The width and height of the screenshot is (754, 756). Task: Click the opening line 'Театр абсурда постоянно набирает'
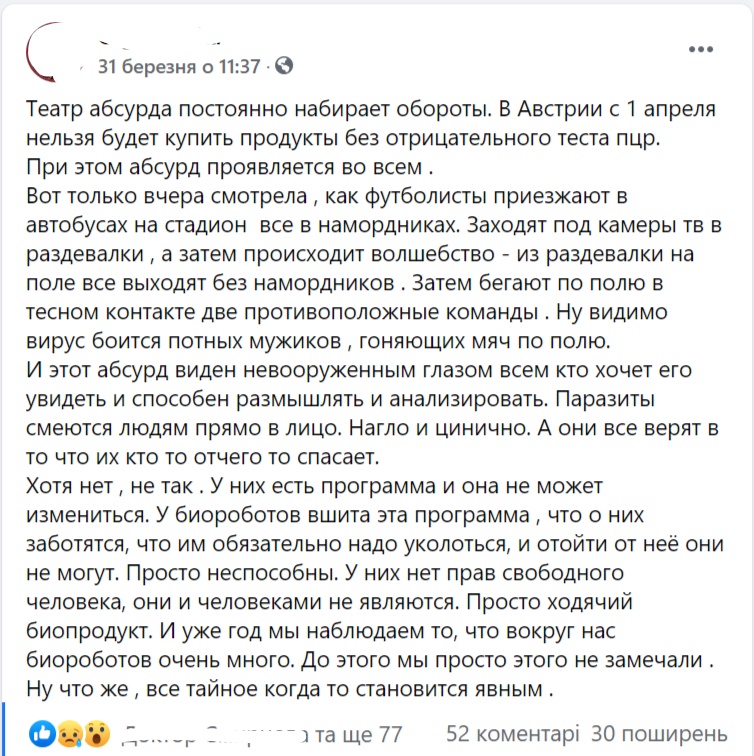[x=371, y=109]
